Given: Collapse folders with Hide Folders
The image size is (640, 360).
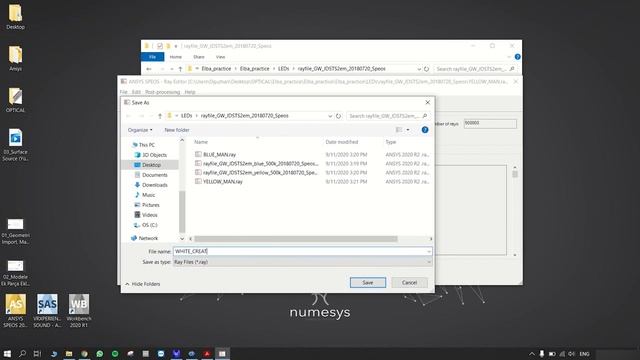Looking at the screenshot, I should 143,284.
